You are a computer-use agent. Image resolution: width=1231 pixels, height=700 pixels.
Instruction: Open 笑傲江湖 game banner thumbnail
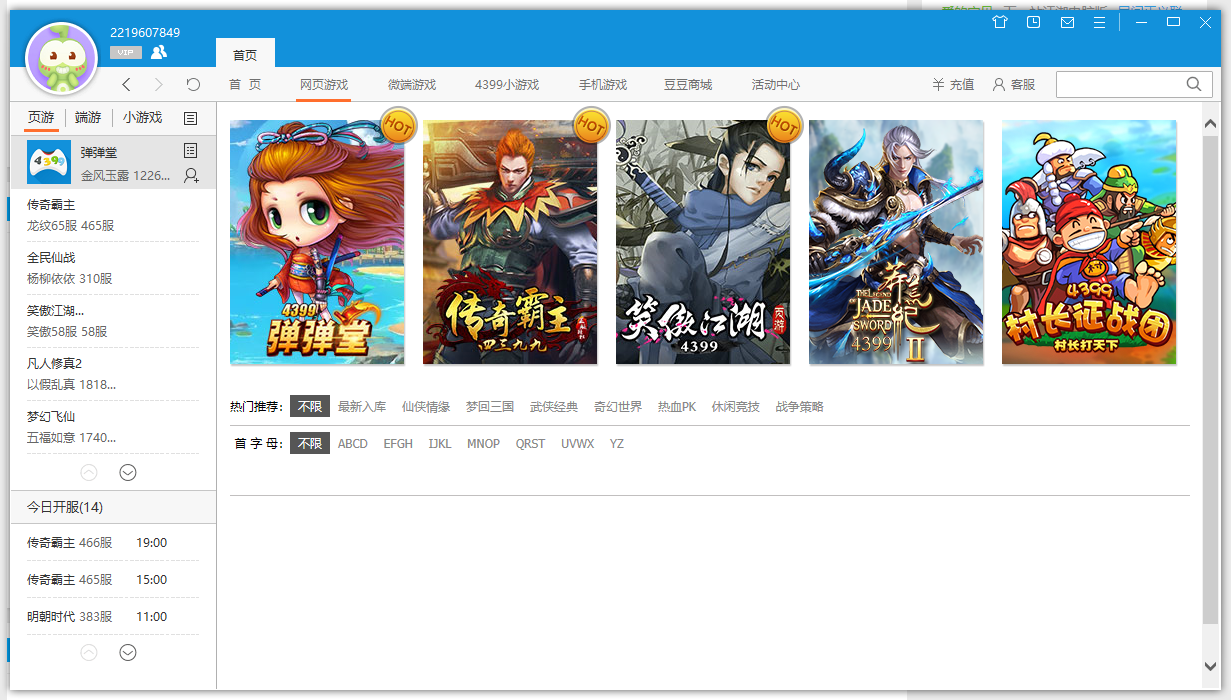tap(703, 242)
